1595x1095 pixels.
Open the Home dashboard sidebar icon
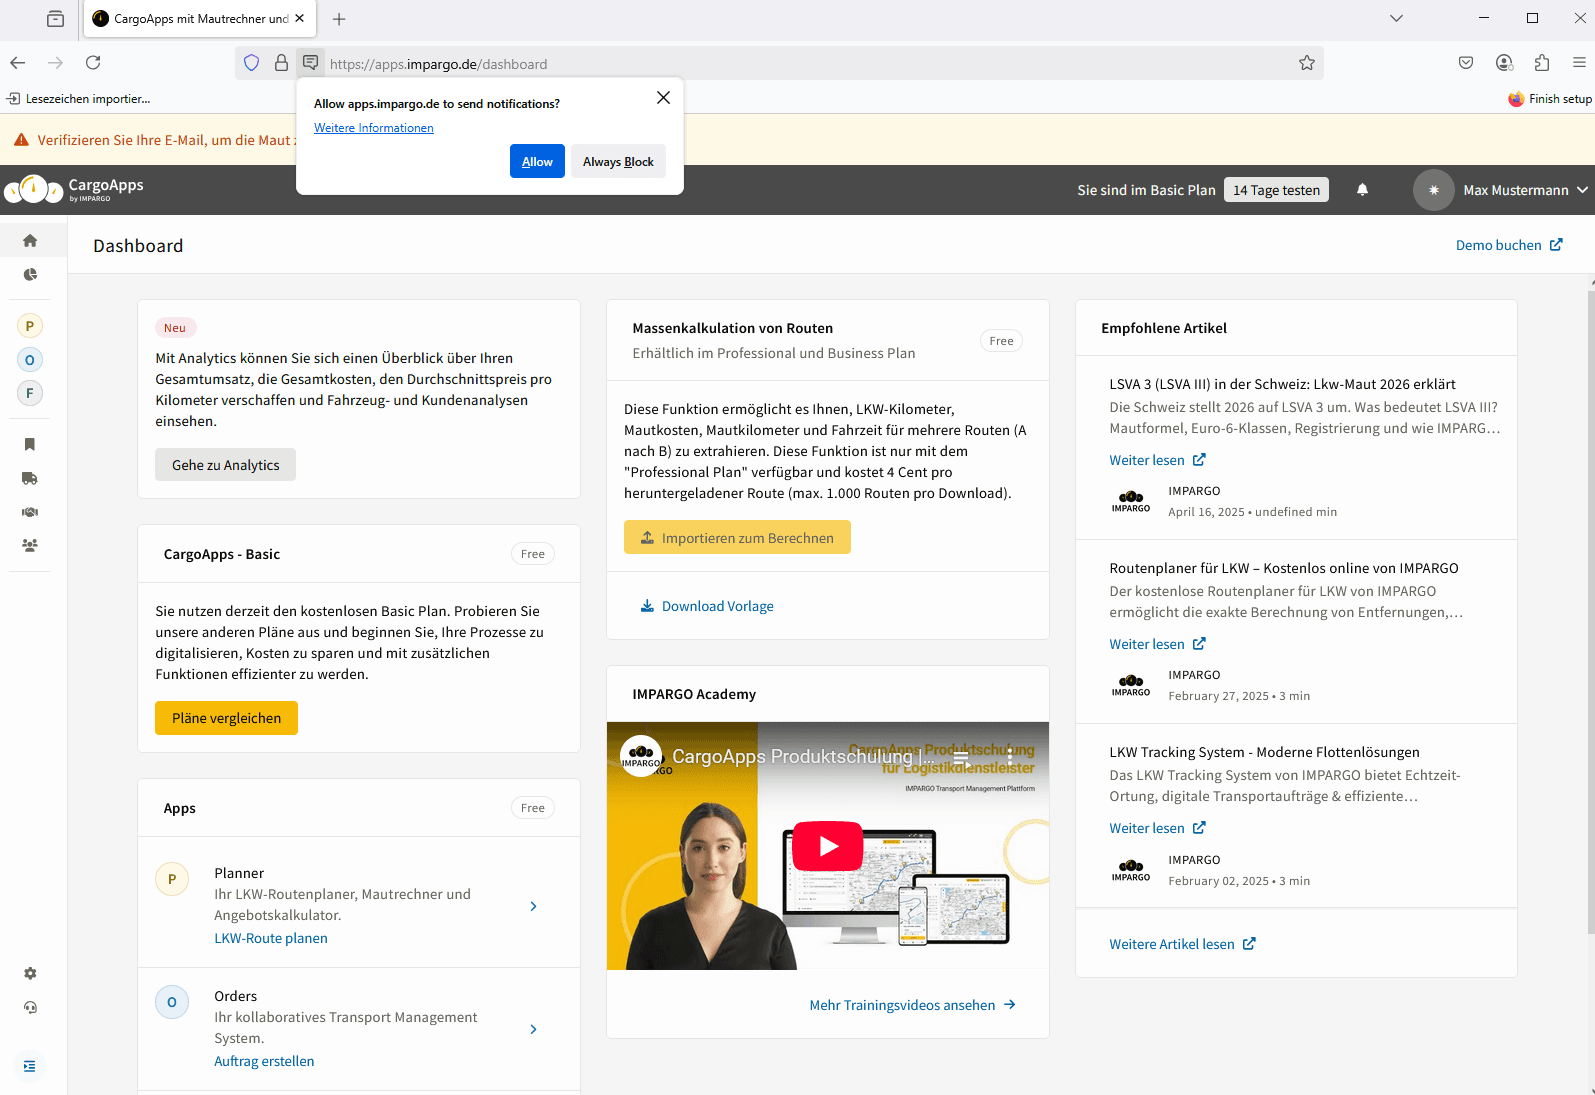pyautogui.click(x=30, y=240)
